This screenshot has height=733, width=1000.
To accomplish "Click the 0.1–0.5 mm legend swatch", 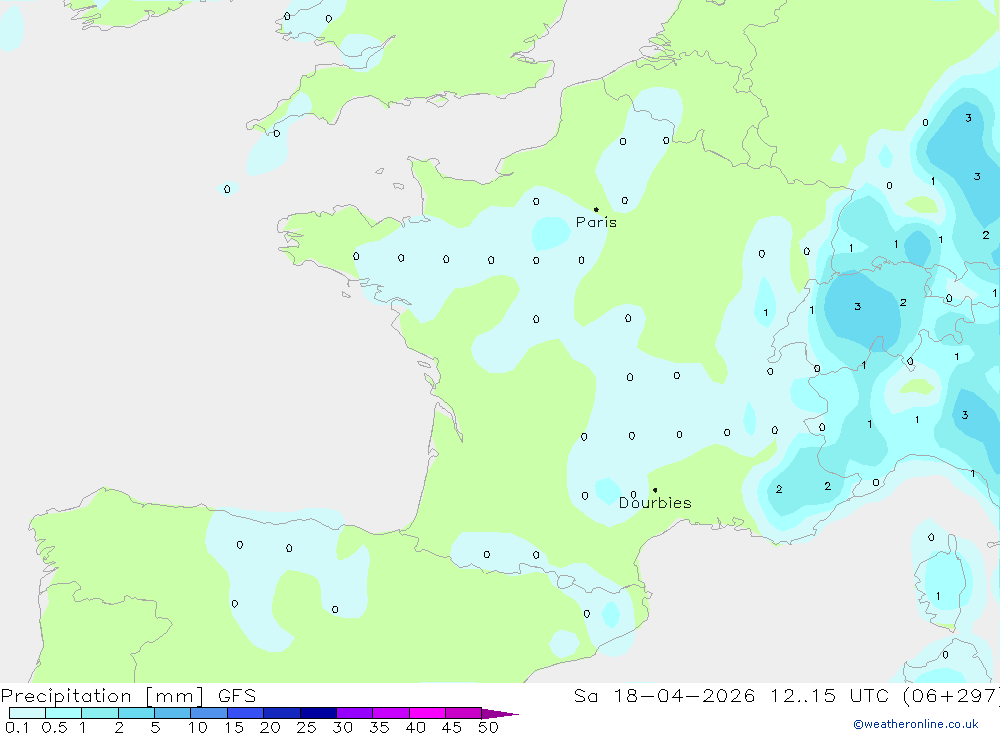I will click(x=27, y=713).
